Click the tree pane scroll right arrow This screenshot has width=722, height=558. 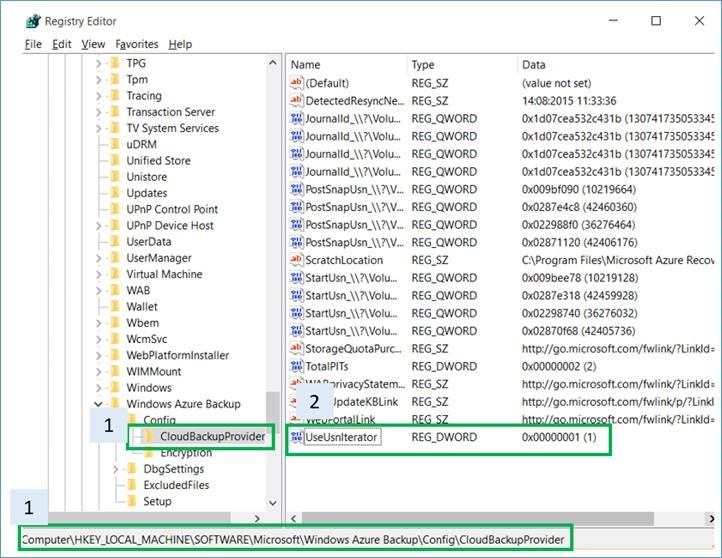click(x=257, y=518)
